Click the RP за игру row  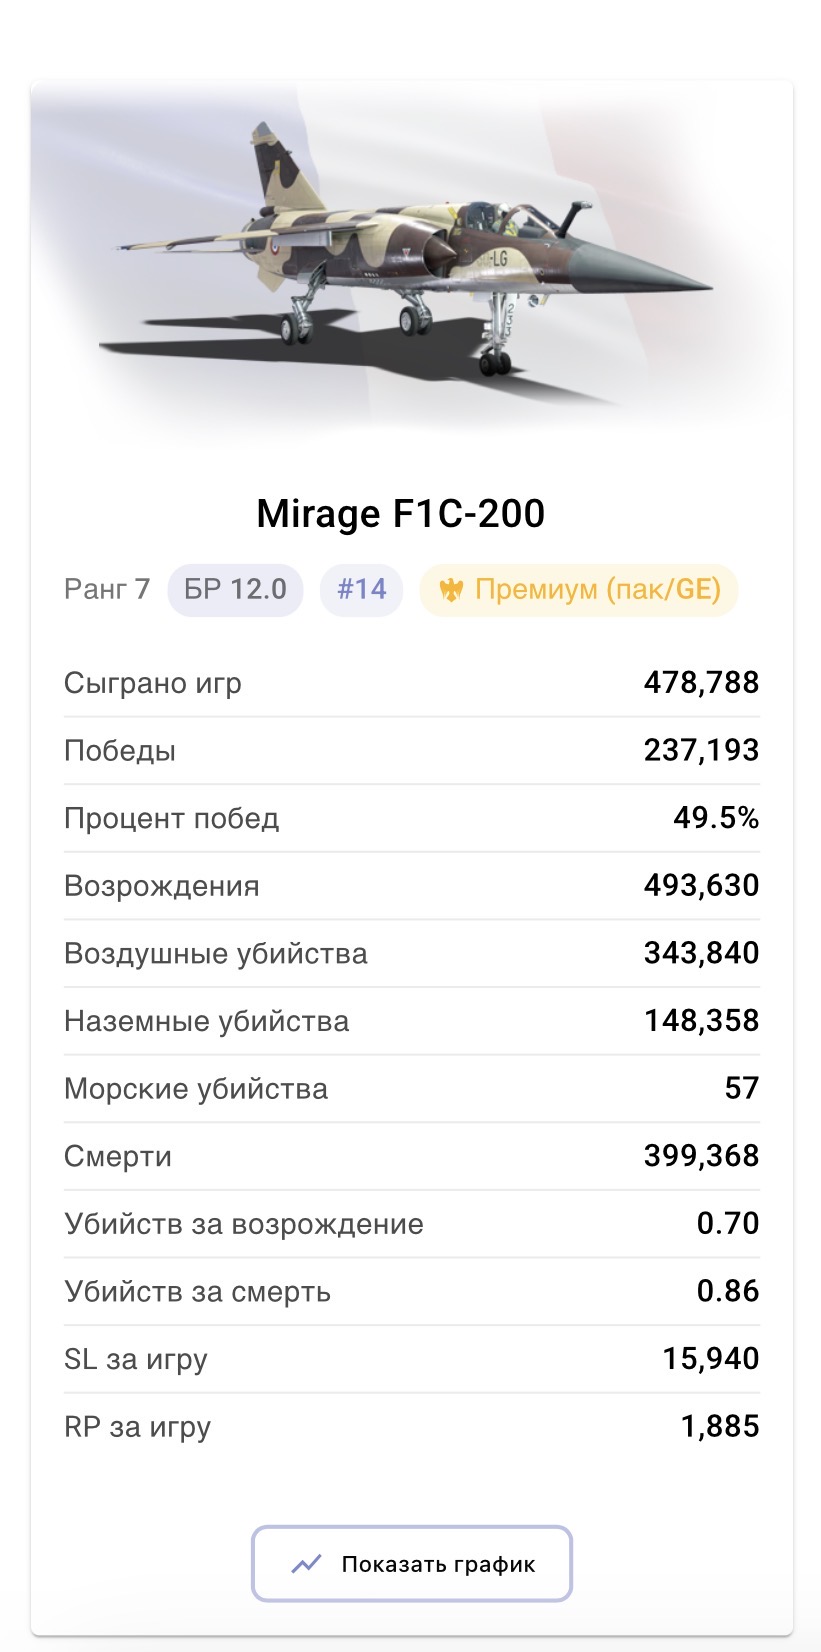pyautogui.click(x=411, y=1427)
